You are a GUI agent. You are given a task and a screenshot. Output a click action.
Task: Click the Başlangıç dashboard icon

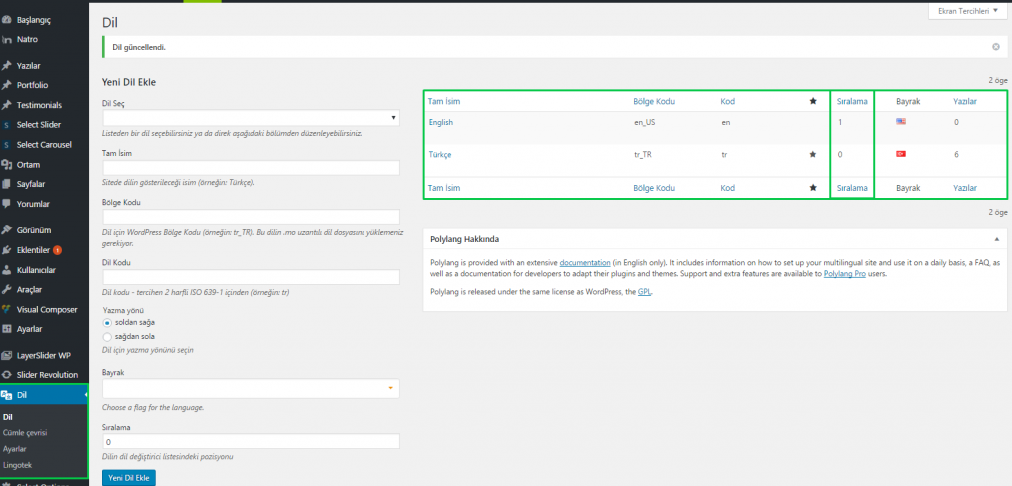pyautogui.click(x=6, y=20)
